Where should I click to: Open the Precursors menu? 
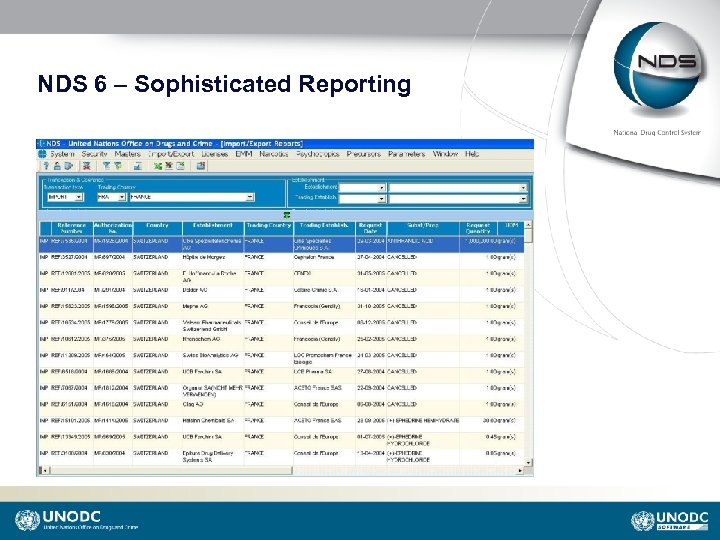tap(364, 154)
